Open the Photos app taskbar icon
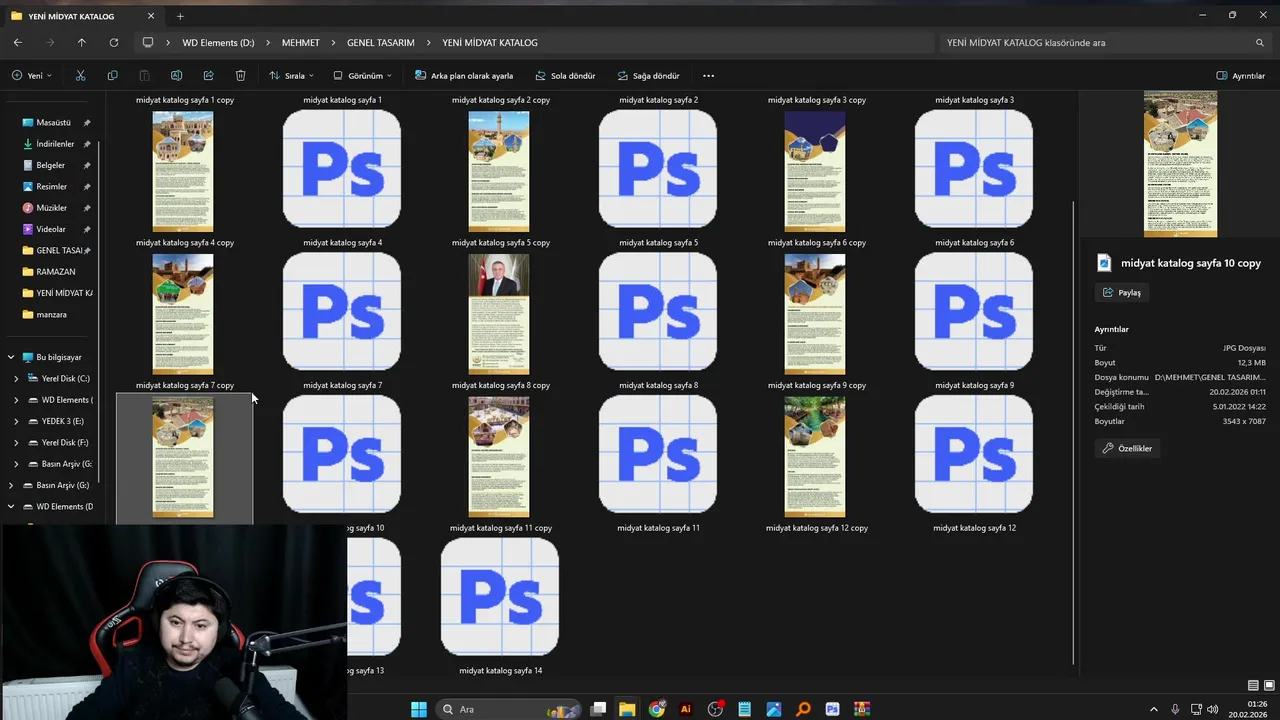The image size is (1280, 720). tap(774, 709)
